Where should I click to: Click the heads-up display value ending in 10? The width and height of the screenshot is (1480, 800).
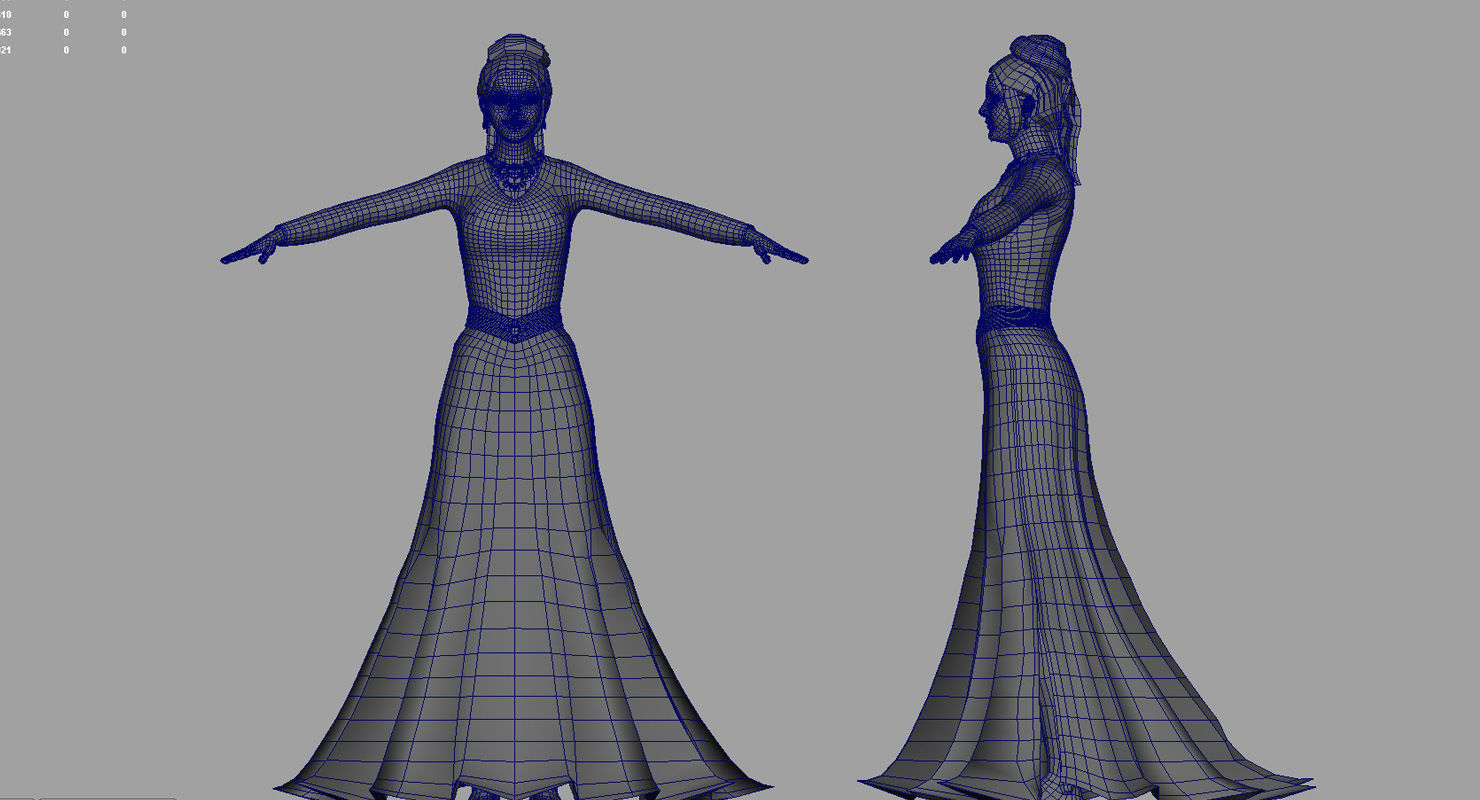(6, 15)
